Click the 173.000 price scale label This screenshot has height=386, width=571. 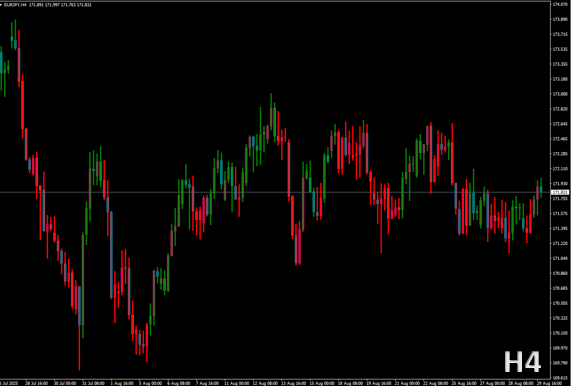(560, 94)
